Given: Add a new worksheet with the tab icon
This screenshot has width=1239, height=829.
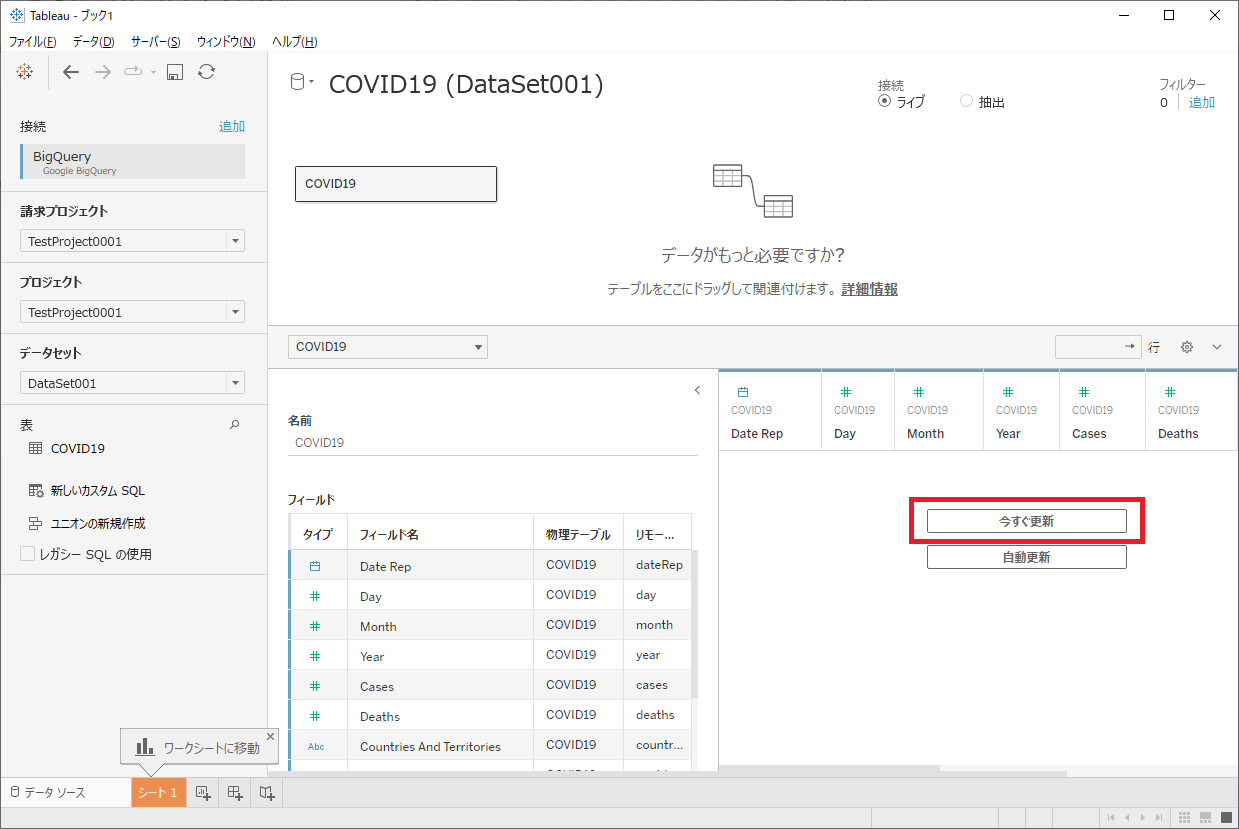Looking at the screenshot, I should tap(203, 793).
